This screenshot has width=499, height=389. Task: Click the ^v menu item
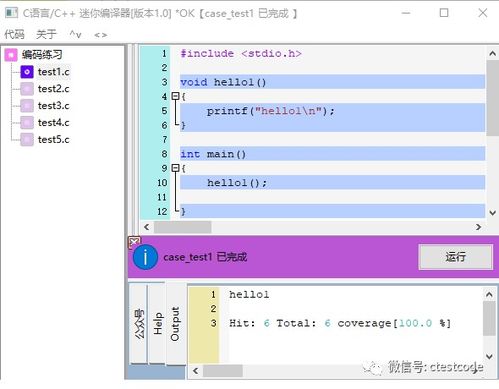(75, 34)
